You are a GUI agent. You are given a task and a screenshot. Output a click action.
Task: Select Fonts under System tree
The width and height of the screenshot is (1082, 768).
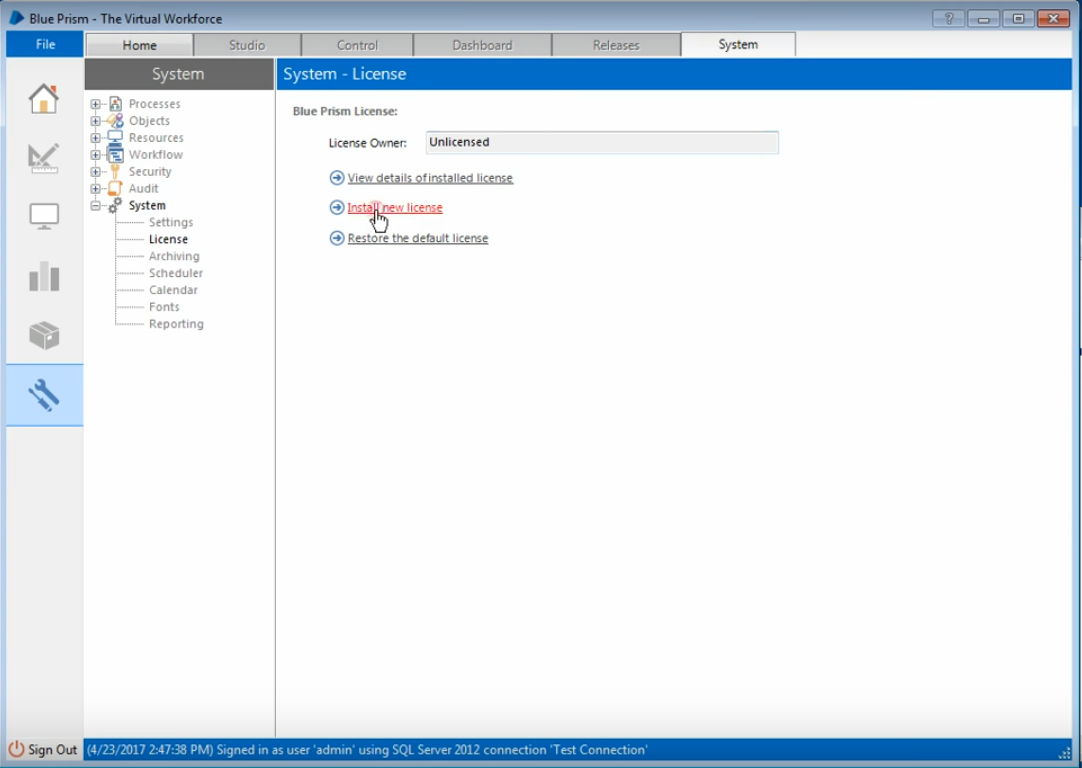pos(164,307)
